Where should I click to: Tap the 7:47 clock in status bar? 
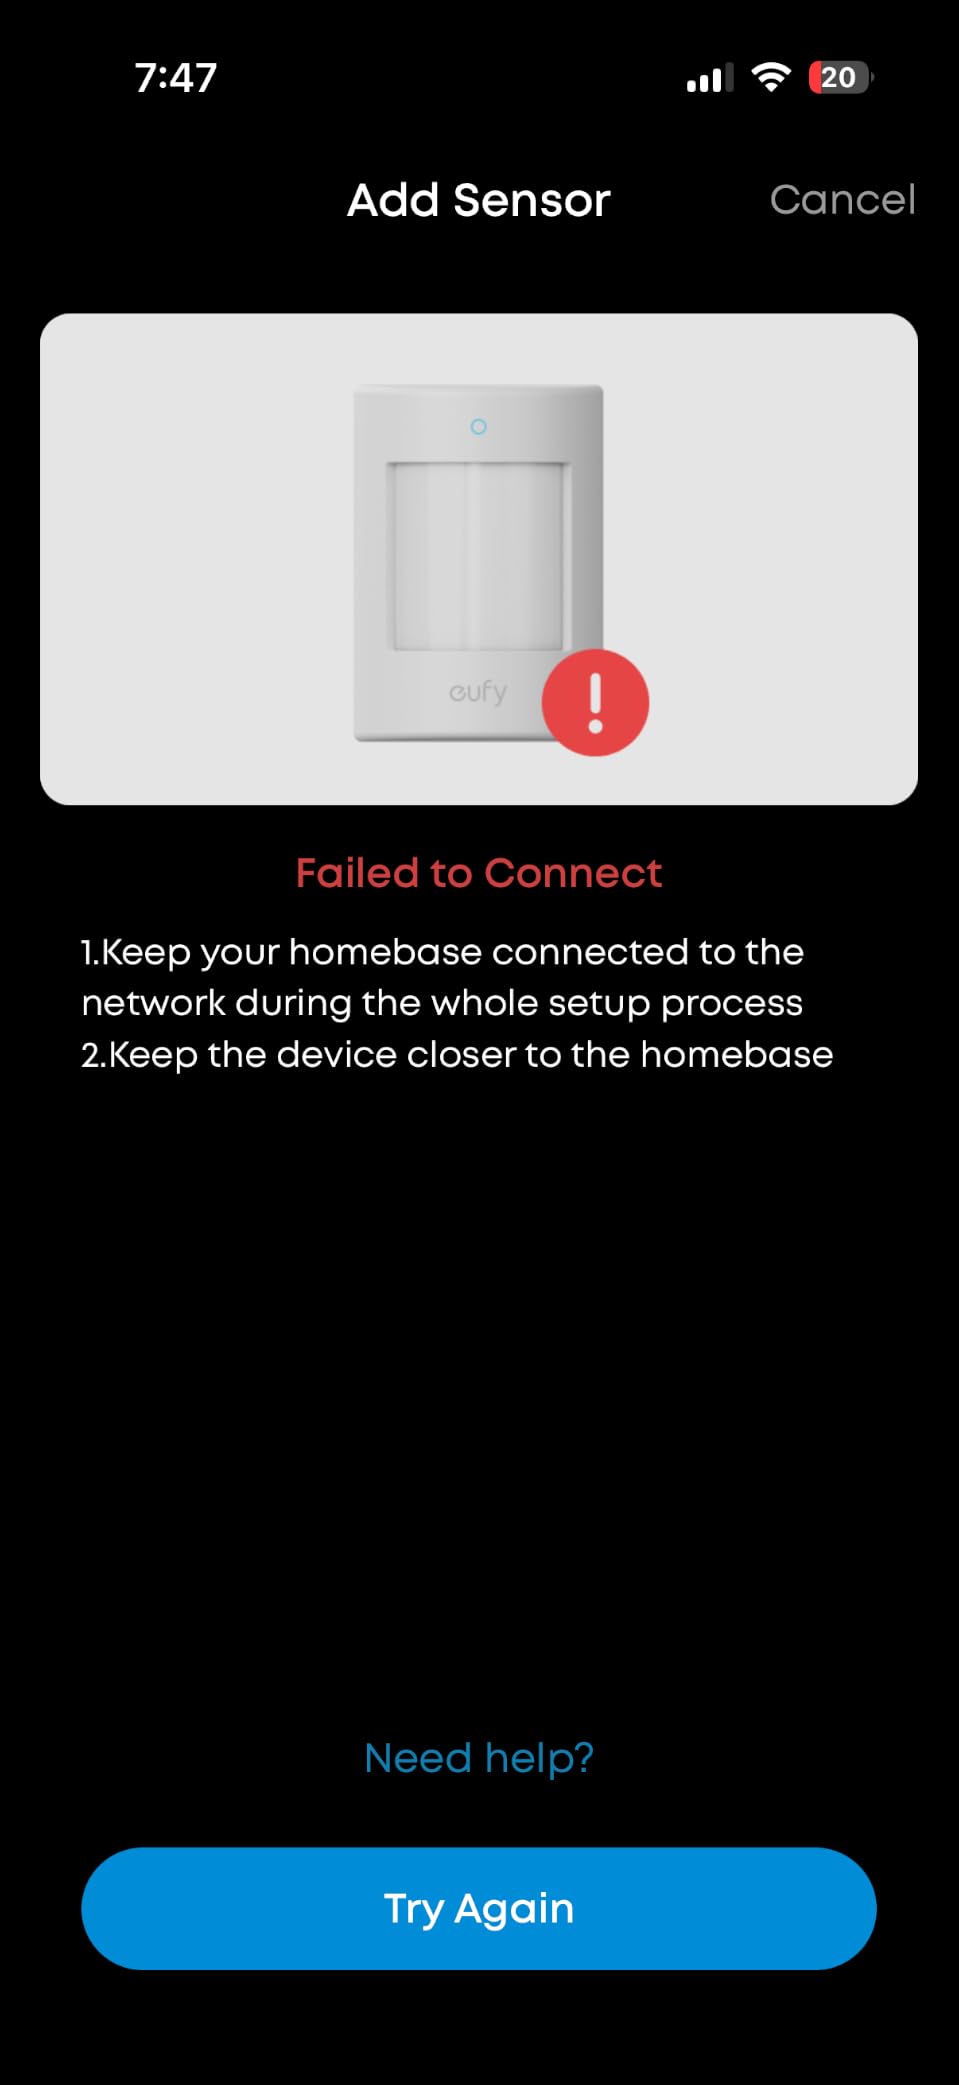pos(176,78)
